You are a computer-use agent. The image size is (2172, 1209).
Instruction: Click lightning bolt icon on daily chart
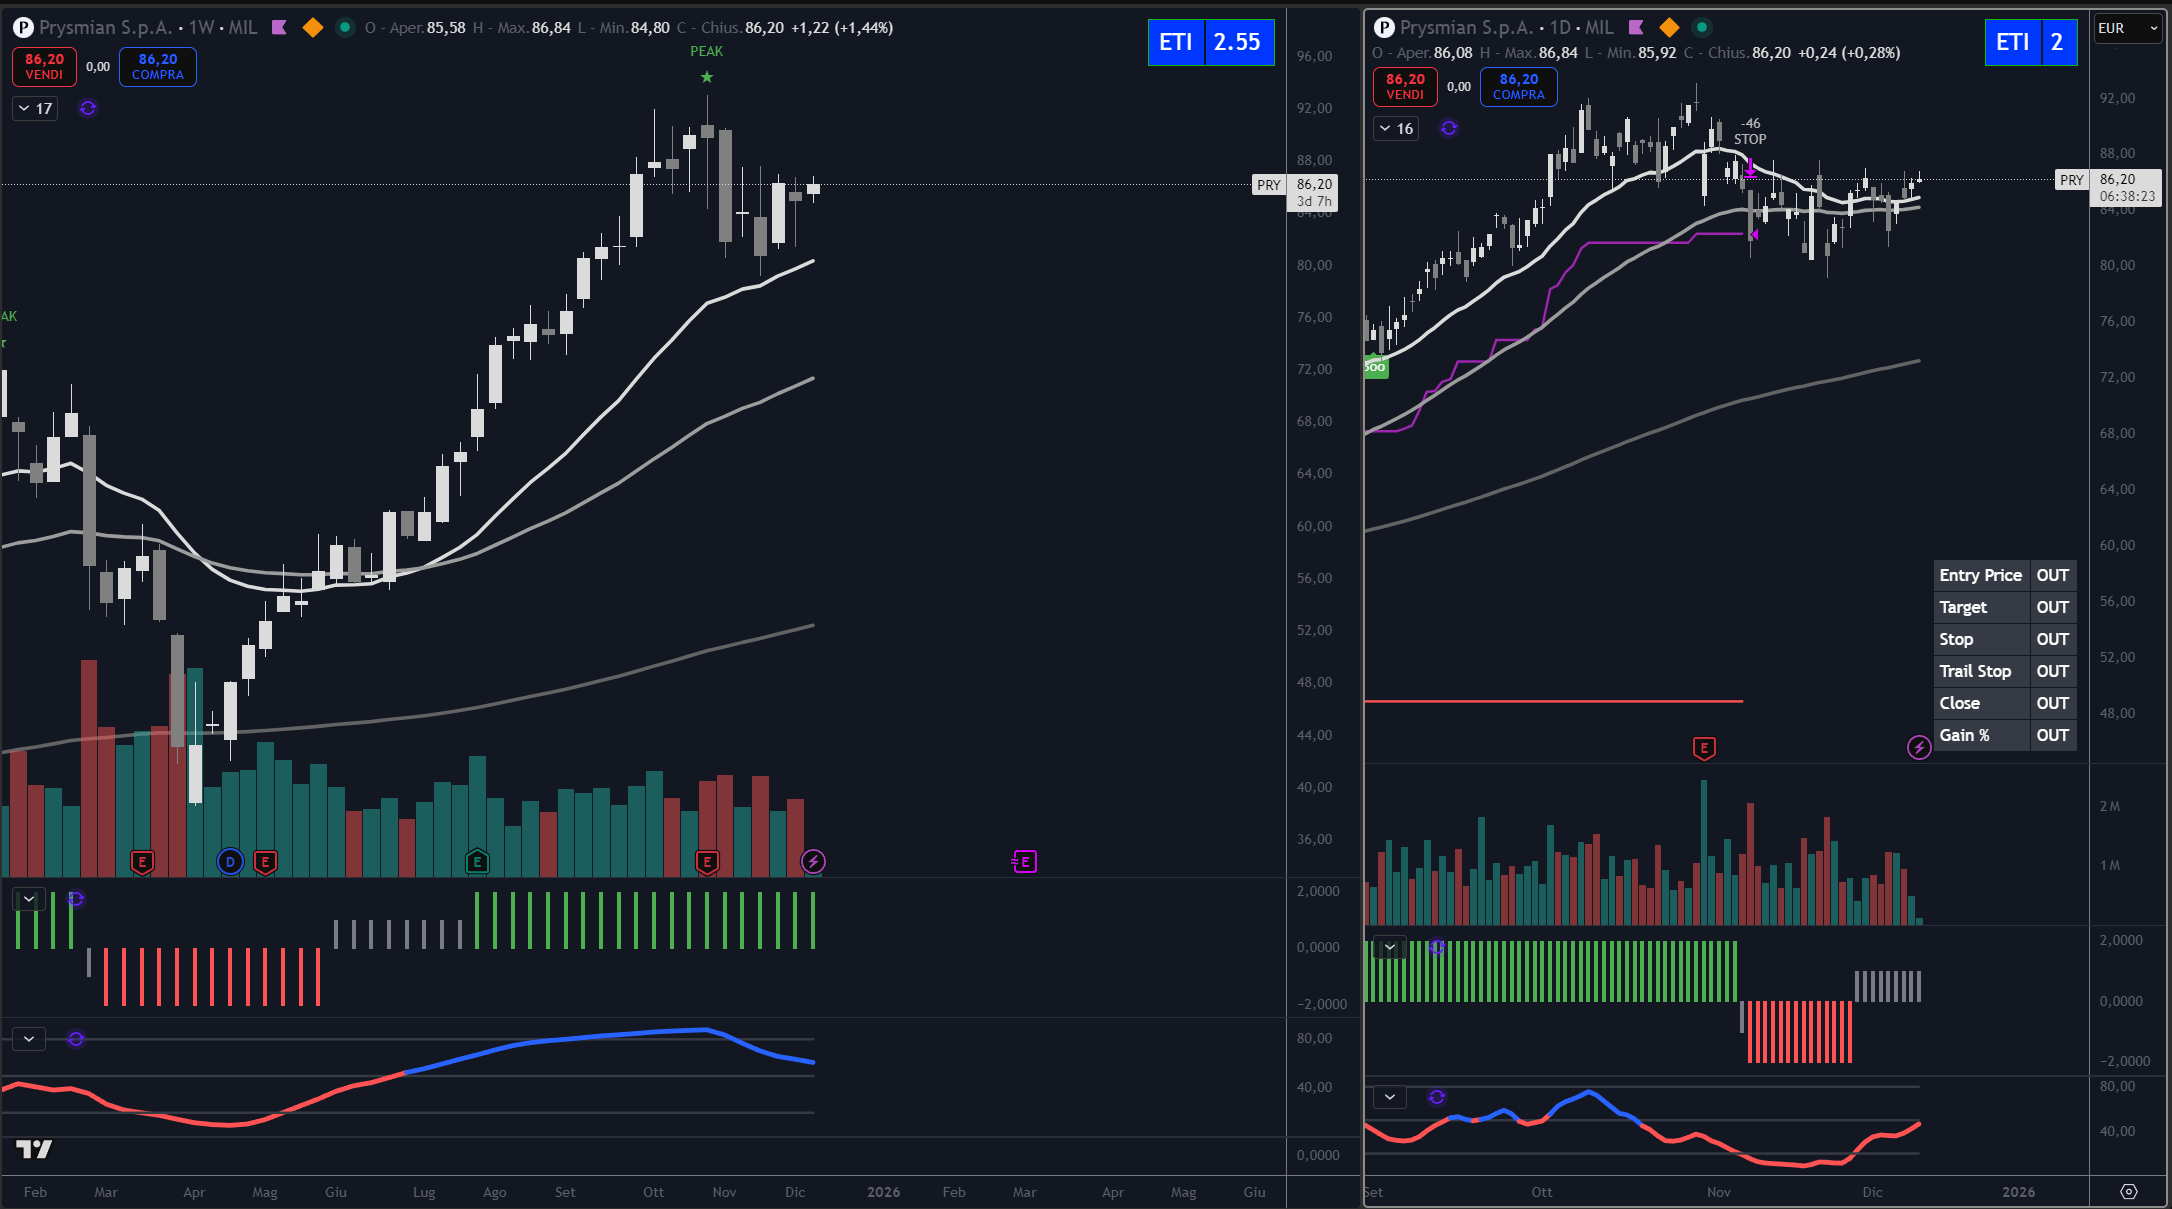(x=1918, y=747)
